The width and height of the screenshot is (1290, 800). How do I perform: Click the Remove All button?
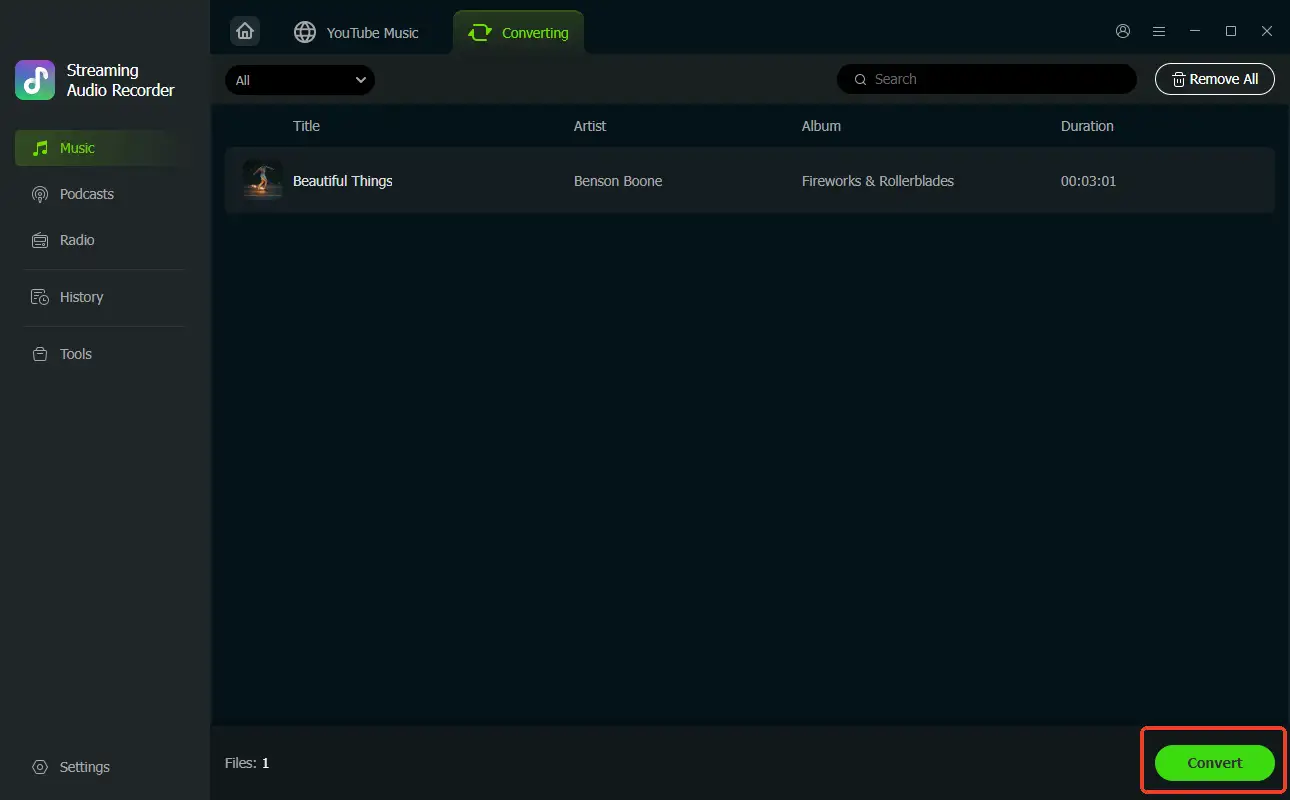click(1215, 79)
